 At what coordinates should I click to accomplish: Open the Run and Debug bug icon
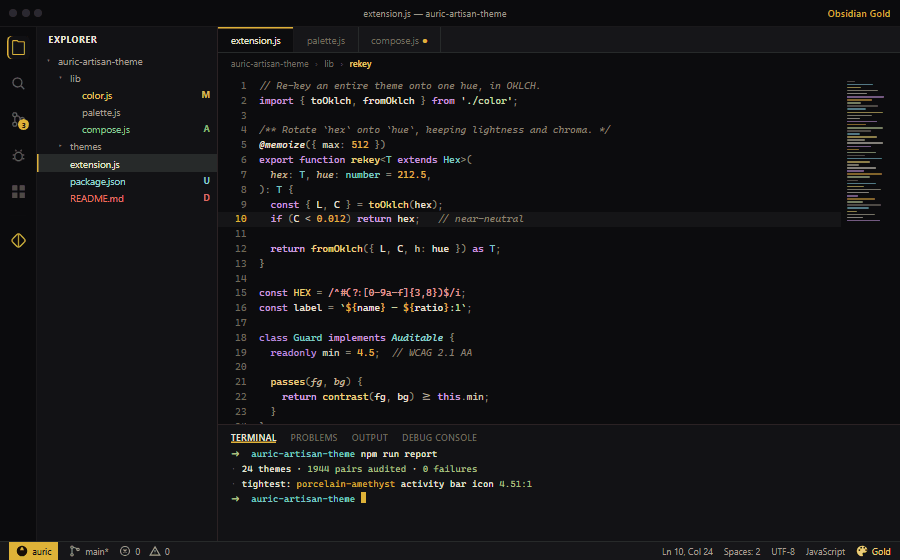(x=18, y=156)
